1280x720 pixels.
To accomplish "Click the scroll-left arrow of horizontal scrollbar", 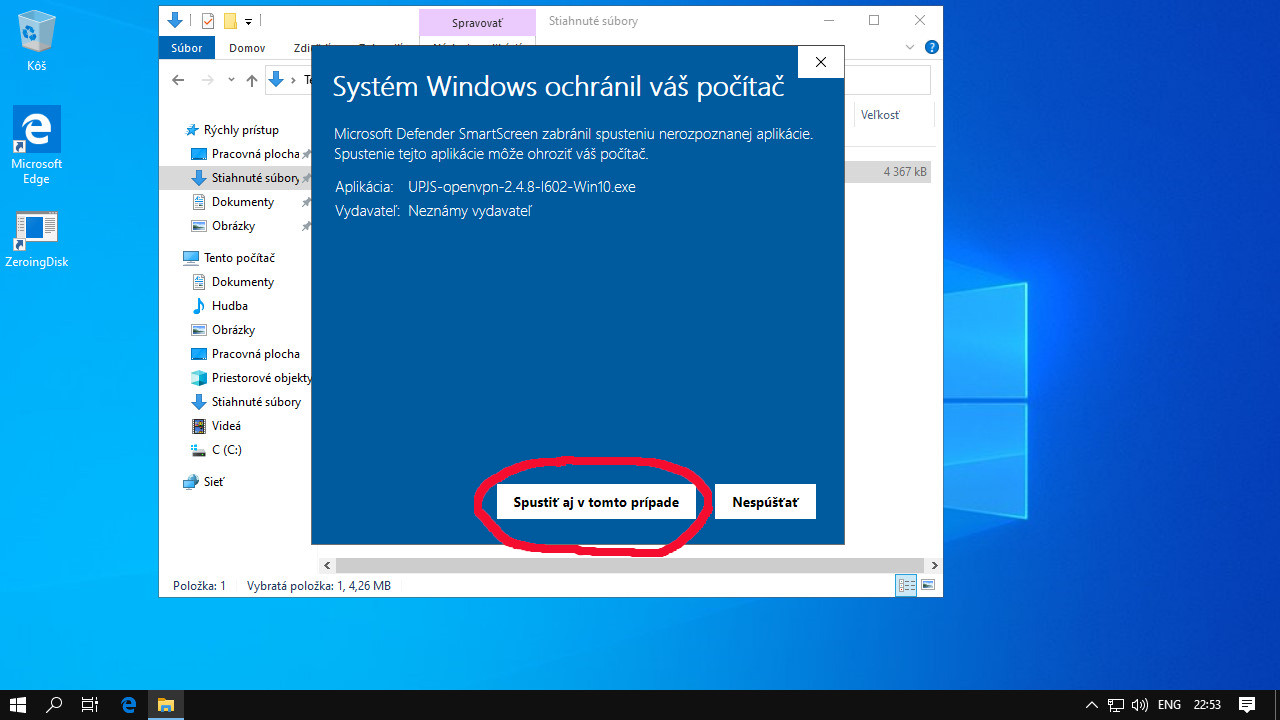I will tap(327, 566).
